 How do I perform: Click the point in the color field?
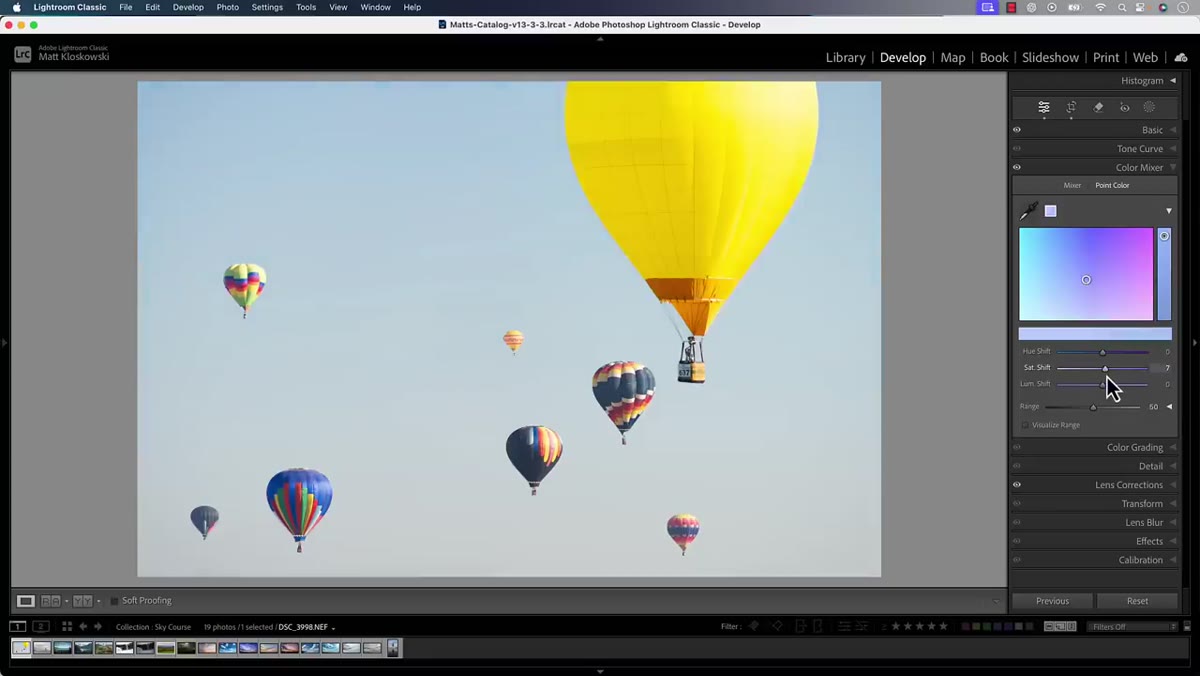coord(1086,280)
